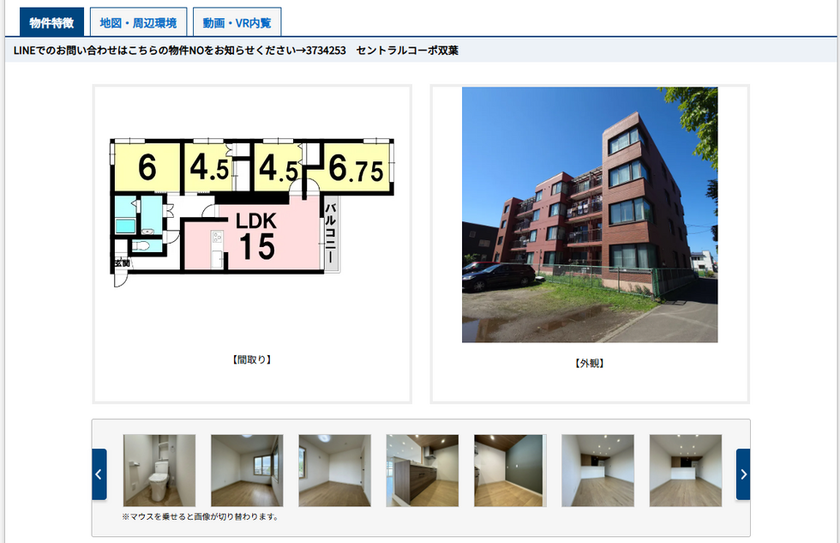This screenshot has width=840, height=543.
Task: Select the third thumbnail, room with left window
Action: click(334, 470)
